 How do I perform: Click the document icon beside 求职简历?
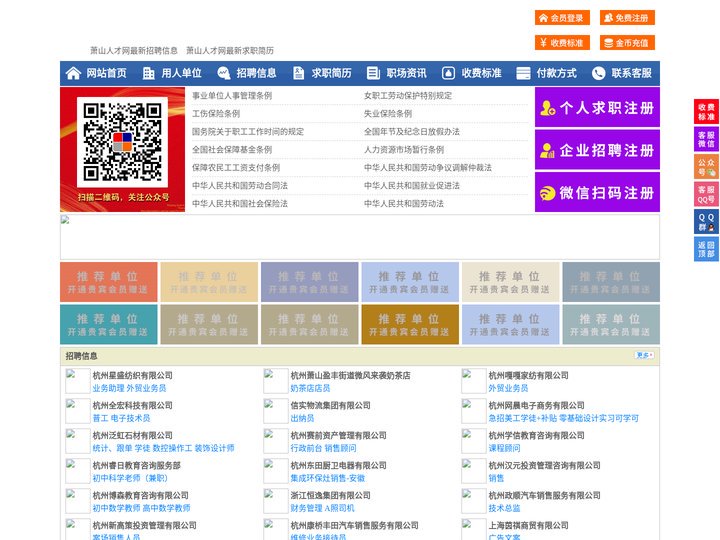coord(298,73)
